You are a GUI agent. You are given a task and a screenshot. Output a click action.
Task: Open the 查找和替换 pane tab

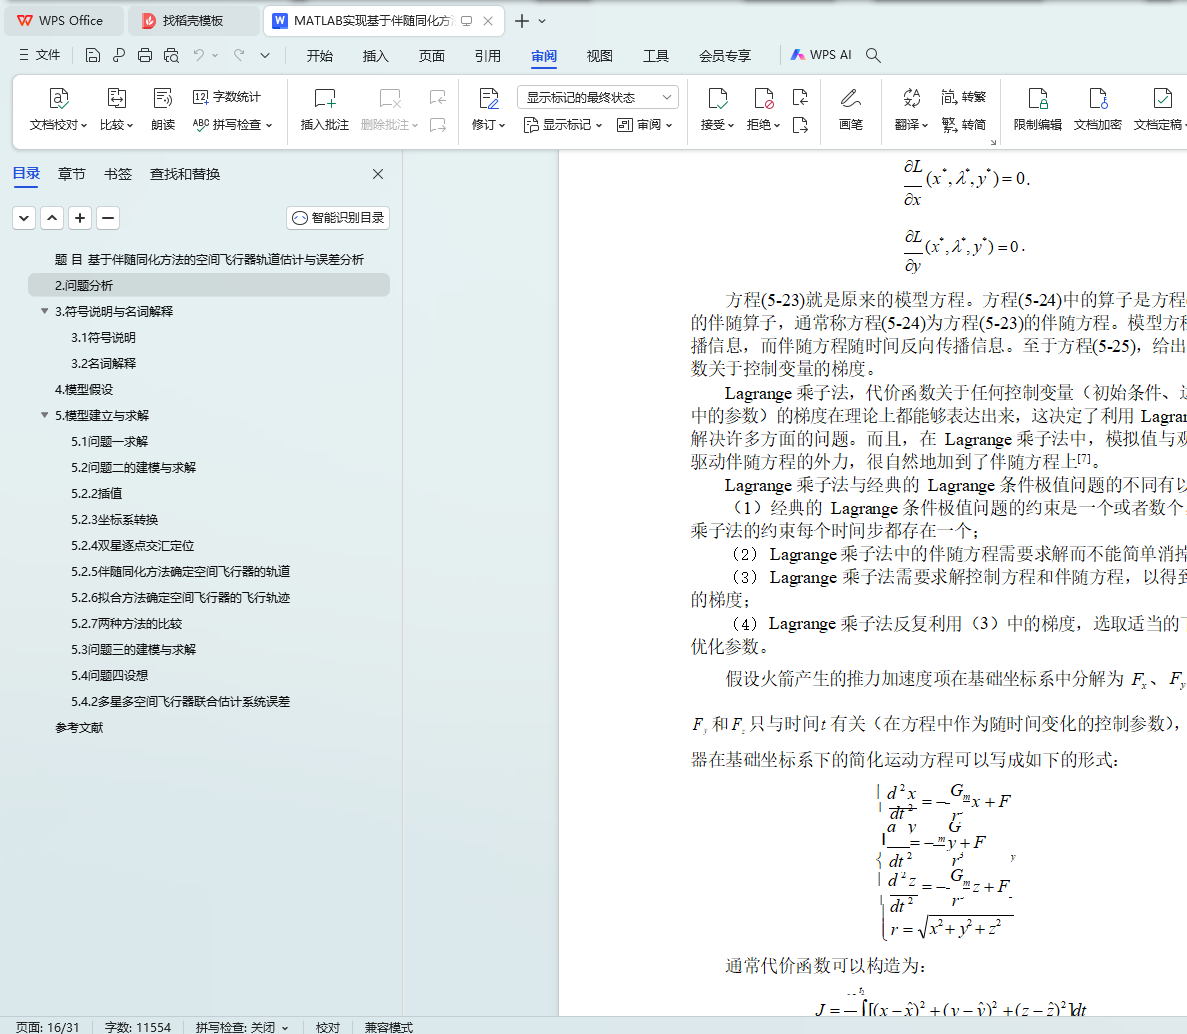(185, 174)
